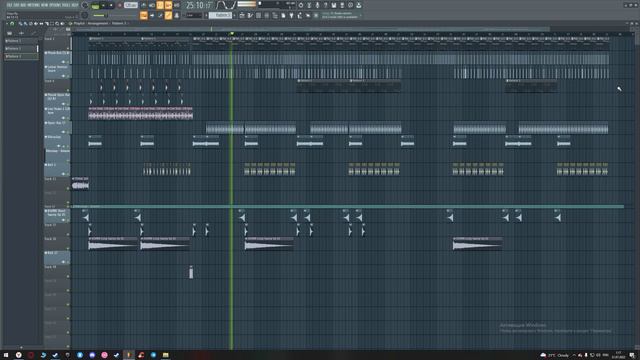The height and width of the screenshot is (360, 640).
Task: Toggle the highlighted playlist view button
Action: (x=144, y=15)
